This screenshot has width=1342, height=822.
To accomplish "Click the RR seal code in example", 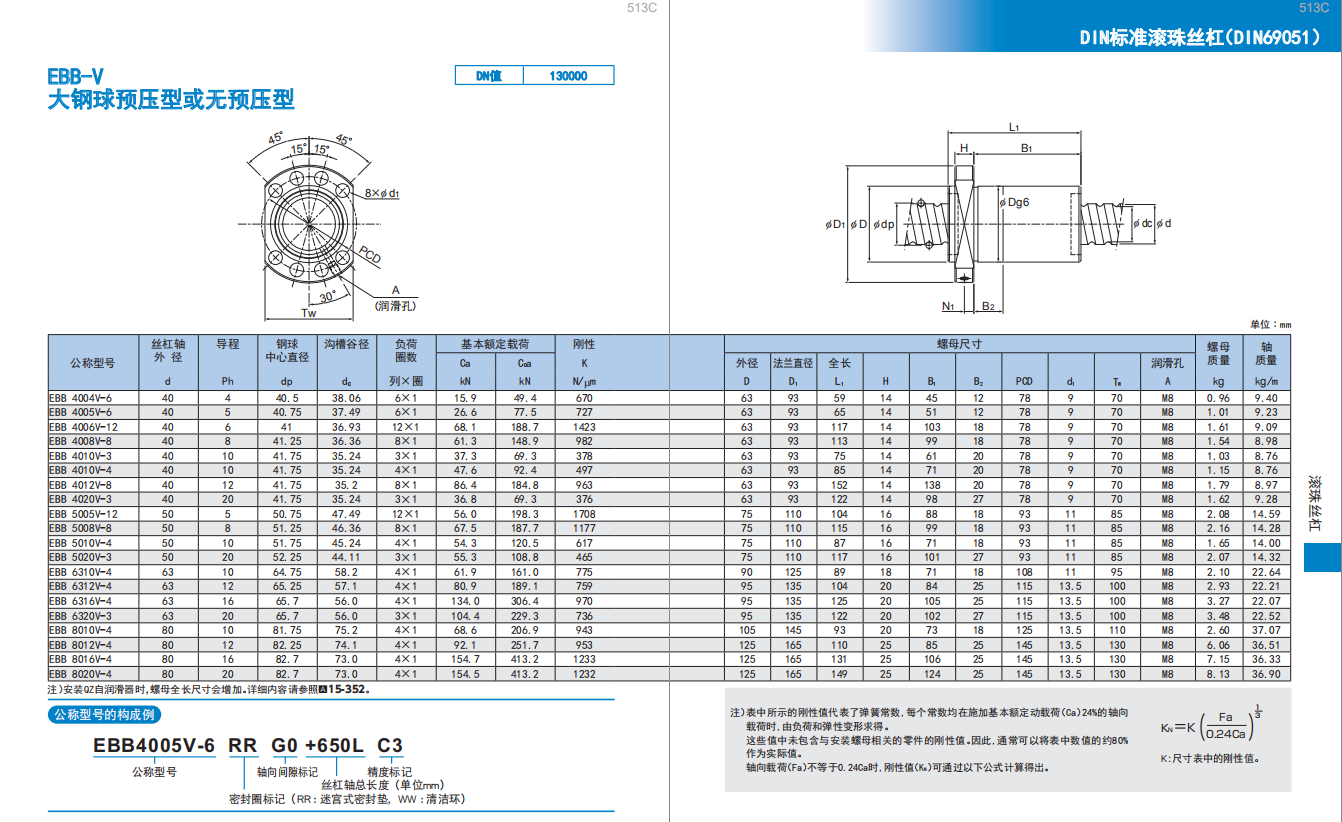I will point(243,746).
